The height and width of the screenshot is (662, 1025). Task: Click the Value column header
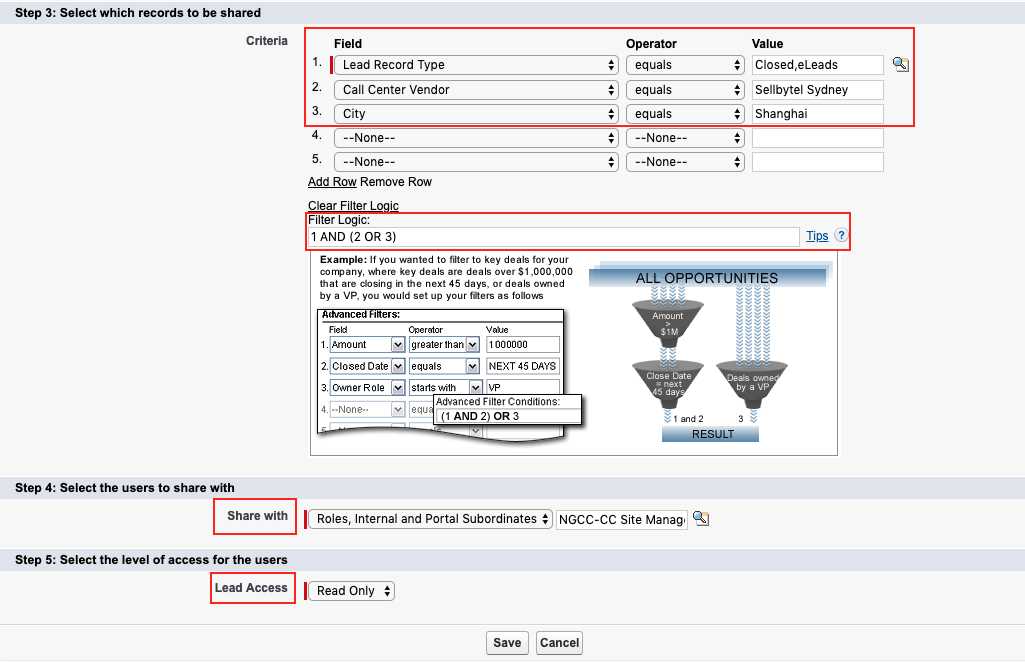(767, 44)
